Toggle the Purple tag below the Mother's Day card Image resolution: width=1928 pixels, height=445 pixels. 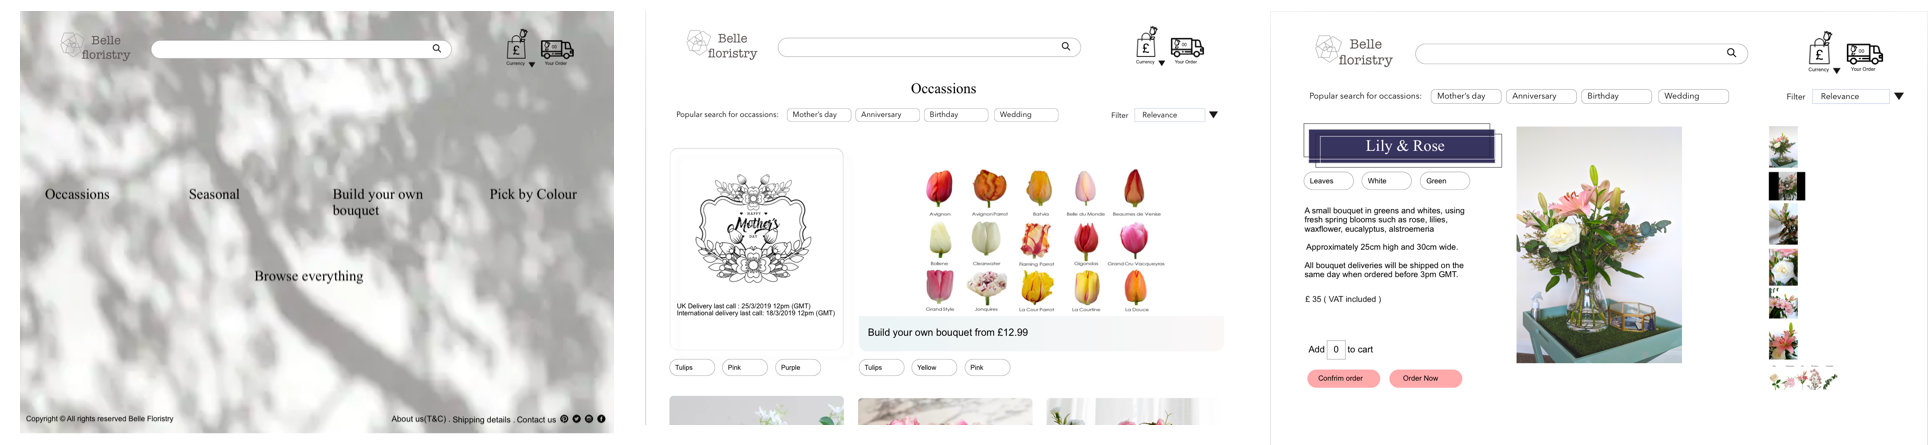click(798, 367)
